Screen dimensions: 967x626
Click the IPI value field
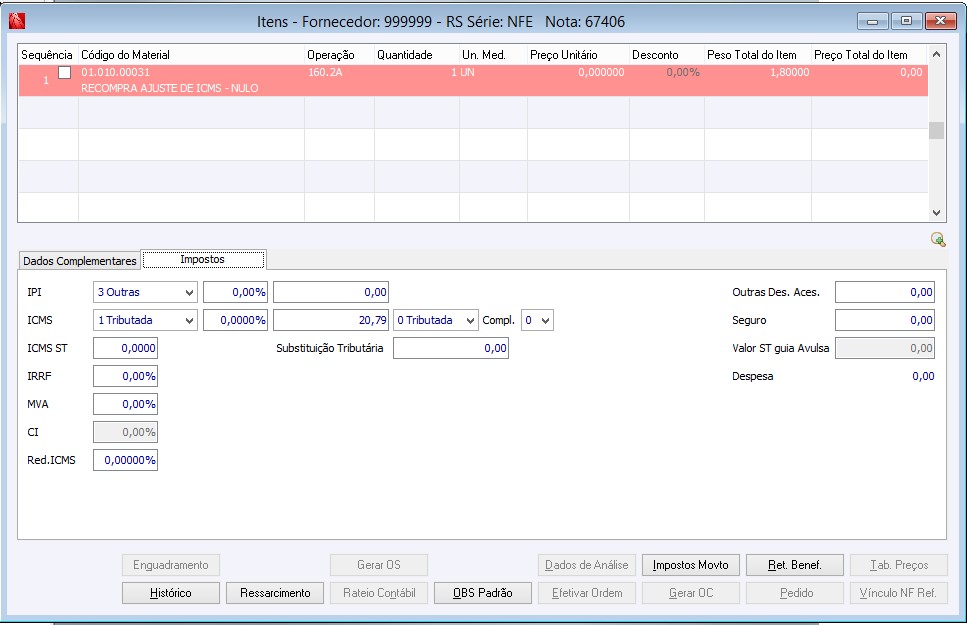coord(331,292)
